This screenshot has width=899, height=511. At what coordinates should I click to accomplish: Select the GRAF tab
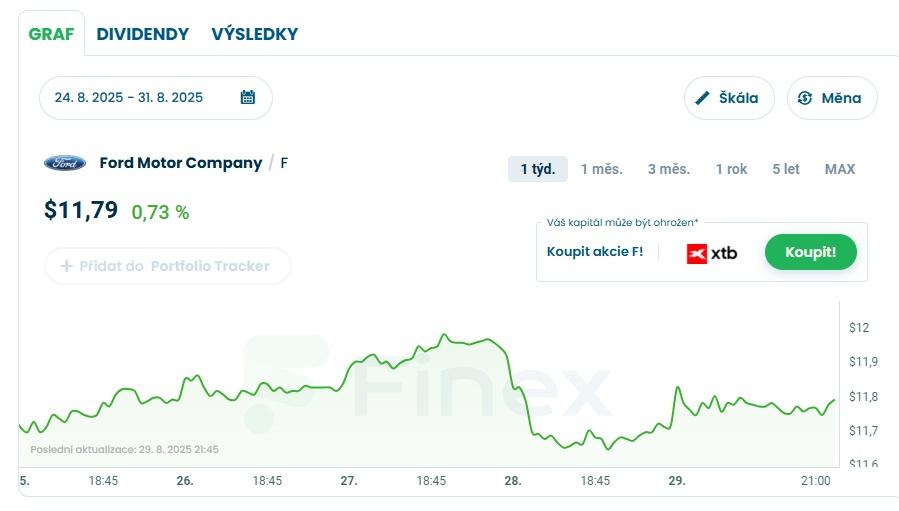(x=51, y=34)
